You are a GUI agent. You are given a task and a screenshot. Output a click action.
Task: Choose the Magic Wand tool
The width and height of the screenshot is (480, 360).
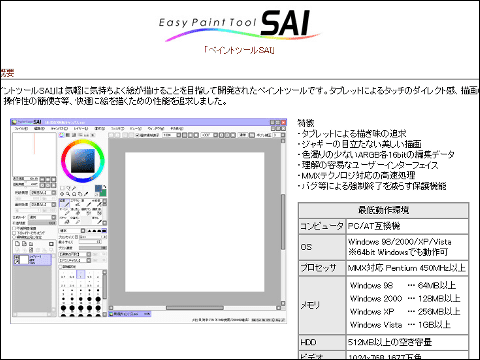[x=74, y=188]
